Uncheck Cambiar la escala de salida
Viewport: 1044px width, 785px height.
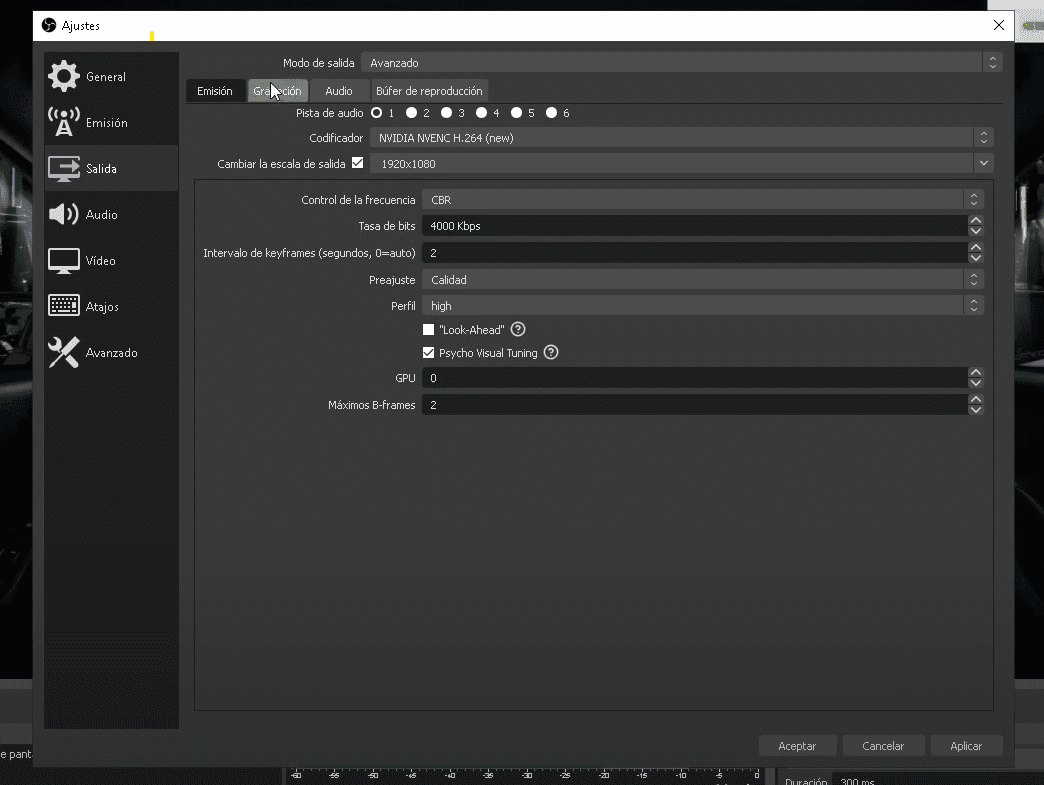click(358, 163)
